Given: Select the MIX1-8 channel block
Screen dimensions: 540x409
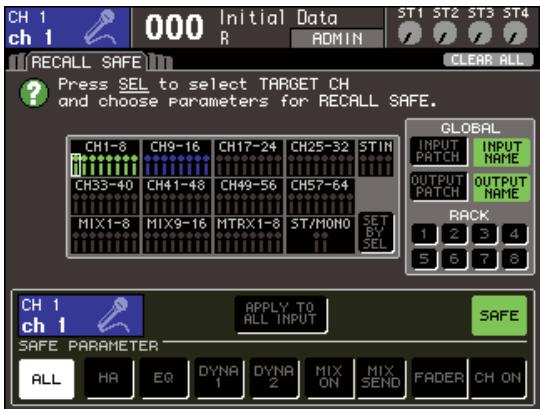Looking at the screenshot, I should 105,235.
